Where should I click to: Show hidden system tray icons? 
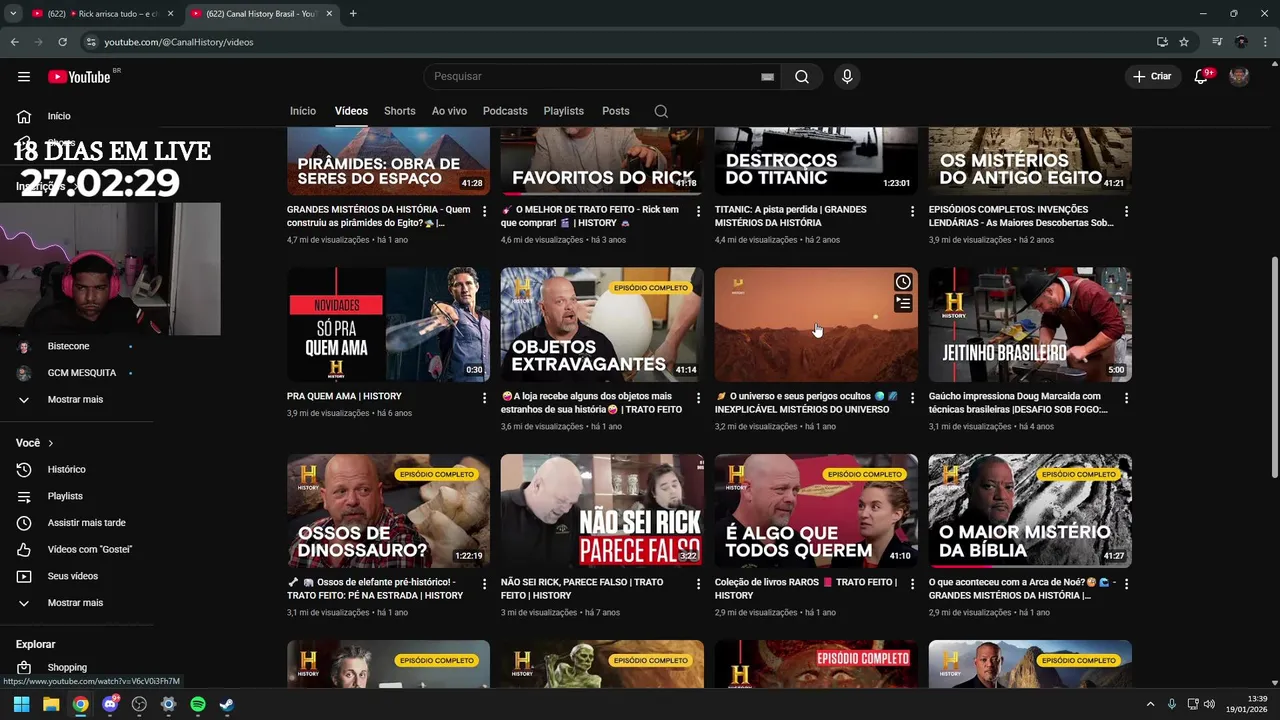pyautogui.click(x=1150, y=704)
